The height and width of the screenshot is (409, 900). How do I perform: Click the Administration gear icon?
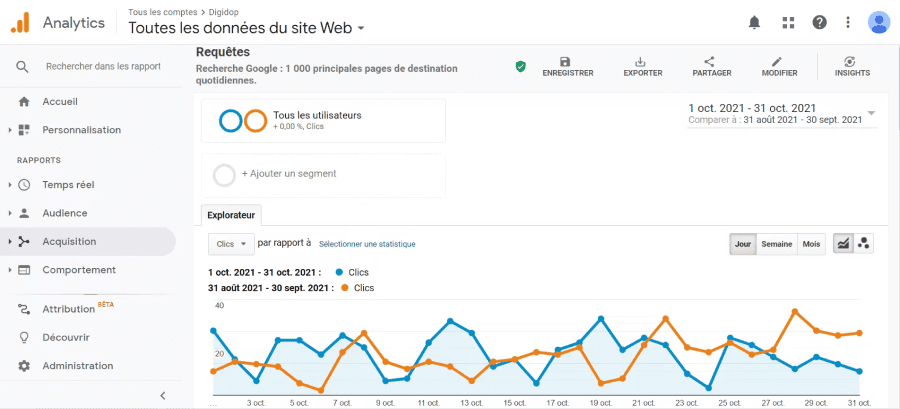(x=24, y=365)
